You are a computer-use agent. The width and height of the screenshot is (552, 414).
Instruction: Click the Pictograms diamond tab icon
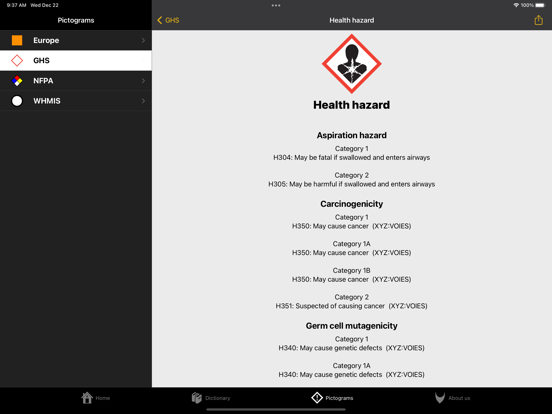[317, 398]
